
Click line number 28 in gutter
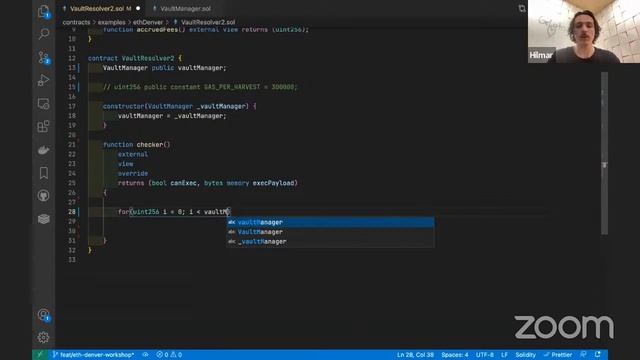(72, 212)
